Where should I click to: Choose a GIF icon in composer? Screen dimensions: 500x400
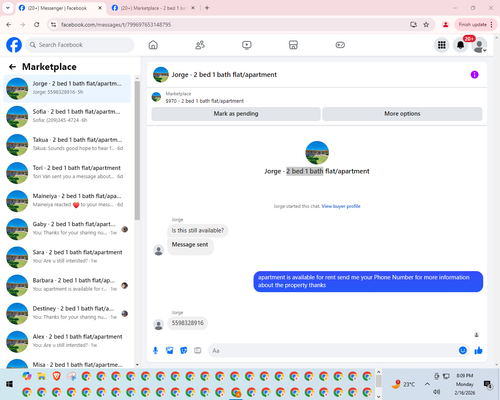[198, 350]
